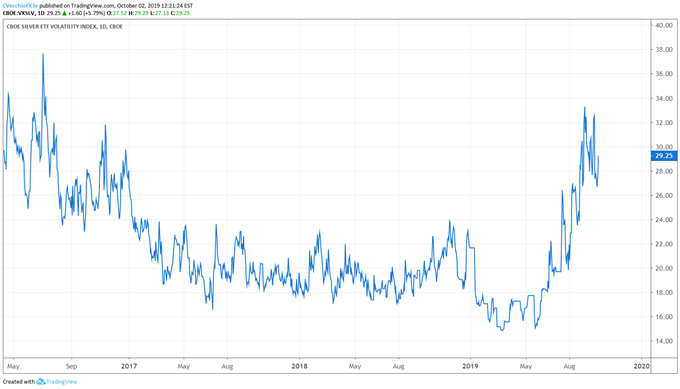Click the 18.00 price axis label

coord(664,293)
